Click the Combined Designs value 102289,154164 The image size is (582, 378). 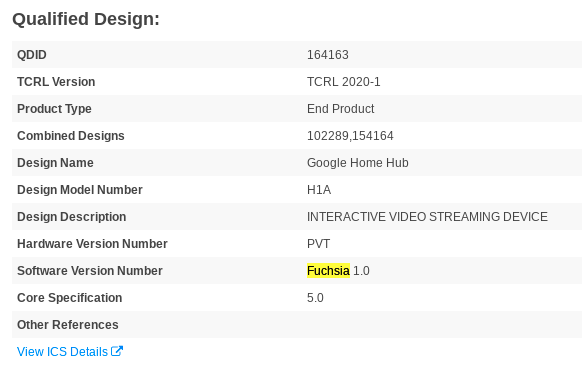pyautogui.click(x=350, y=136)
